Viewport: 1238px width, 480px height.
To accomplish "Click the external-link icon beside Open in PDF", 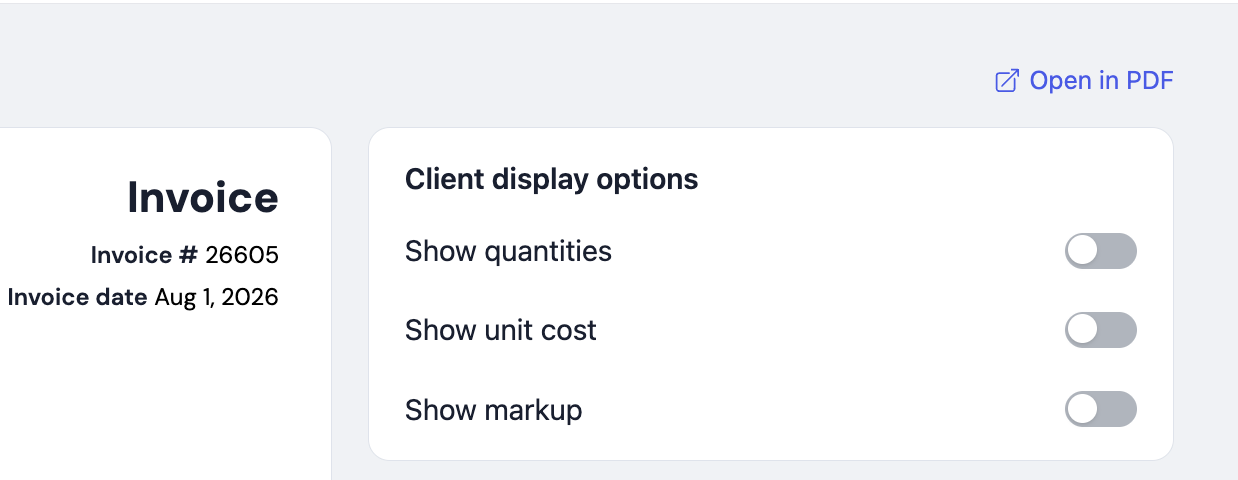I will point(1007,81).
